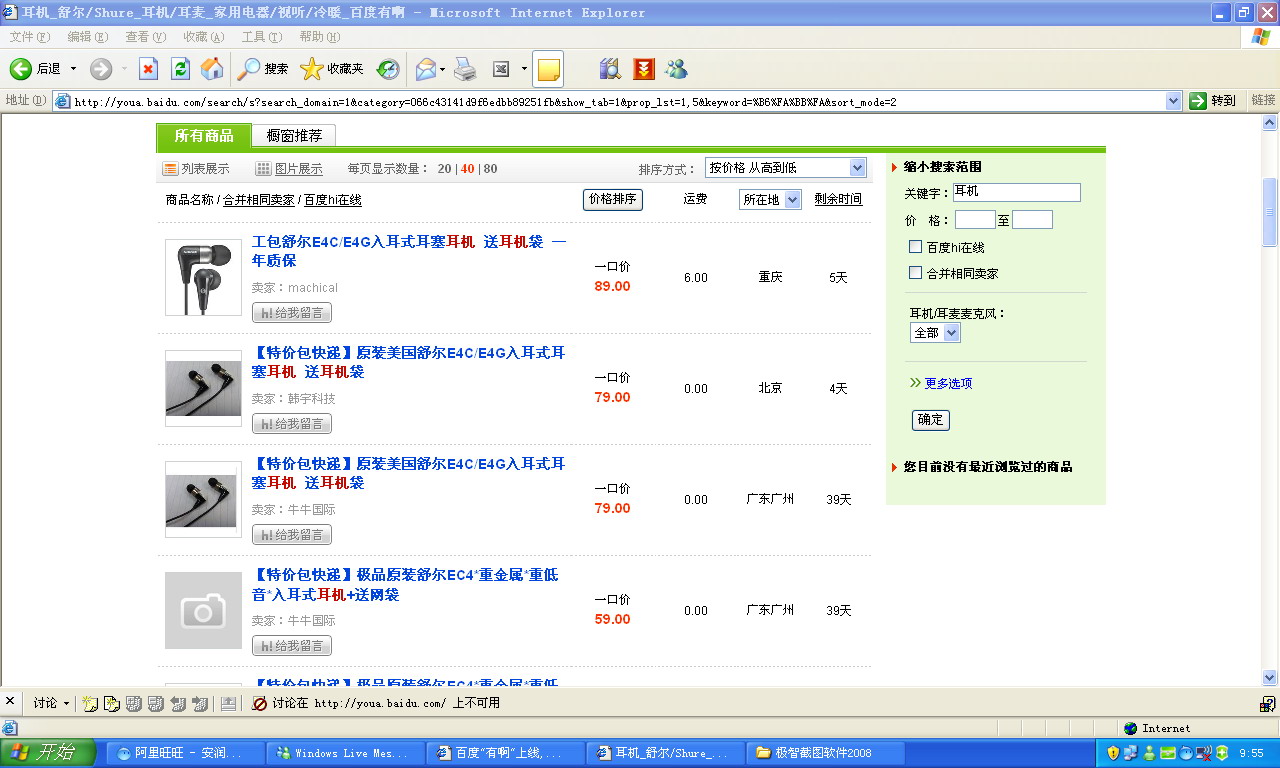Print the page with the printer icon

tap(465, 69)
